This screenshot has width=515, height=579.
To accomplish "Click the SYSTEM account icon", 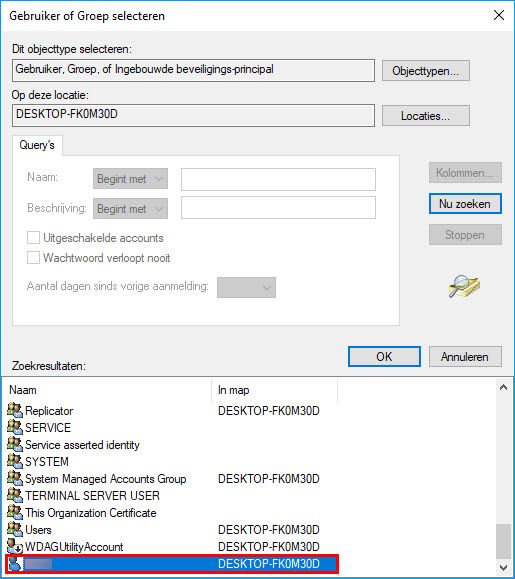I will click(15, 461).
